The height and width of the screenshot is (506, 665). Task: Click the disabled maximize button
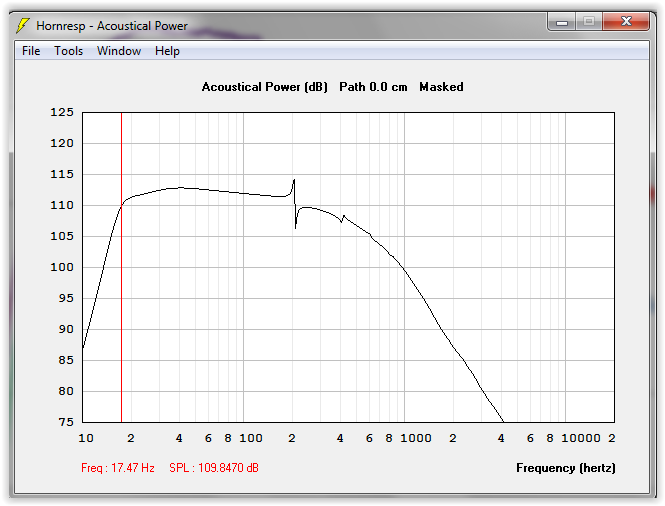click(589, 22)
